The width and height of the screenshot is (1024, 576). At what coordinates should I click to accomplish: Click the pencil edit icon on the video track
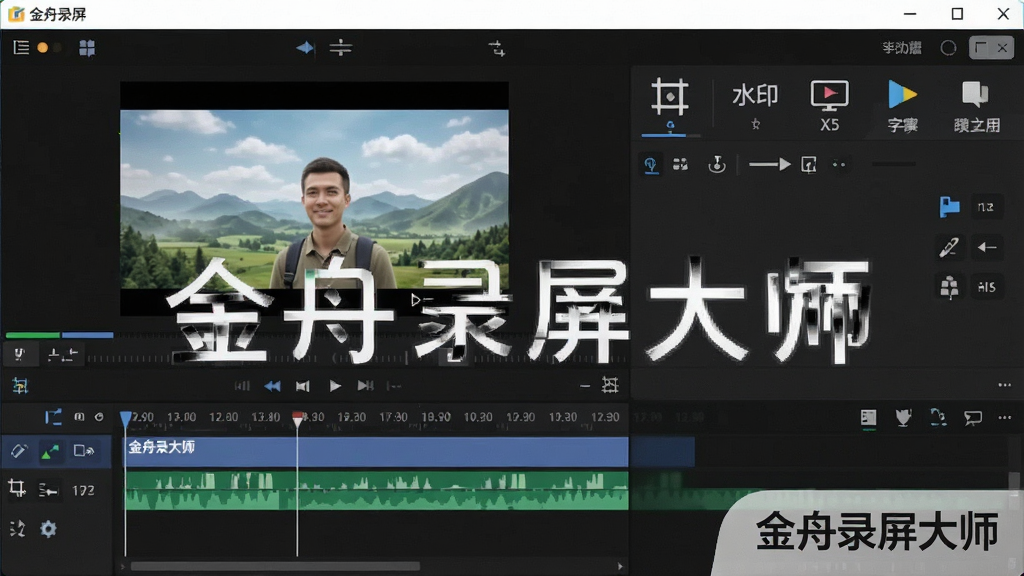(19, 451)
